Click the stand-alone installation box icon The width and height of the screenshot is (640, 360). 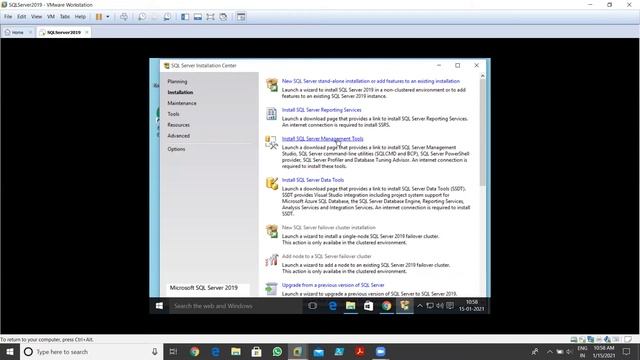pos(271,85)
